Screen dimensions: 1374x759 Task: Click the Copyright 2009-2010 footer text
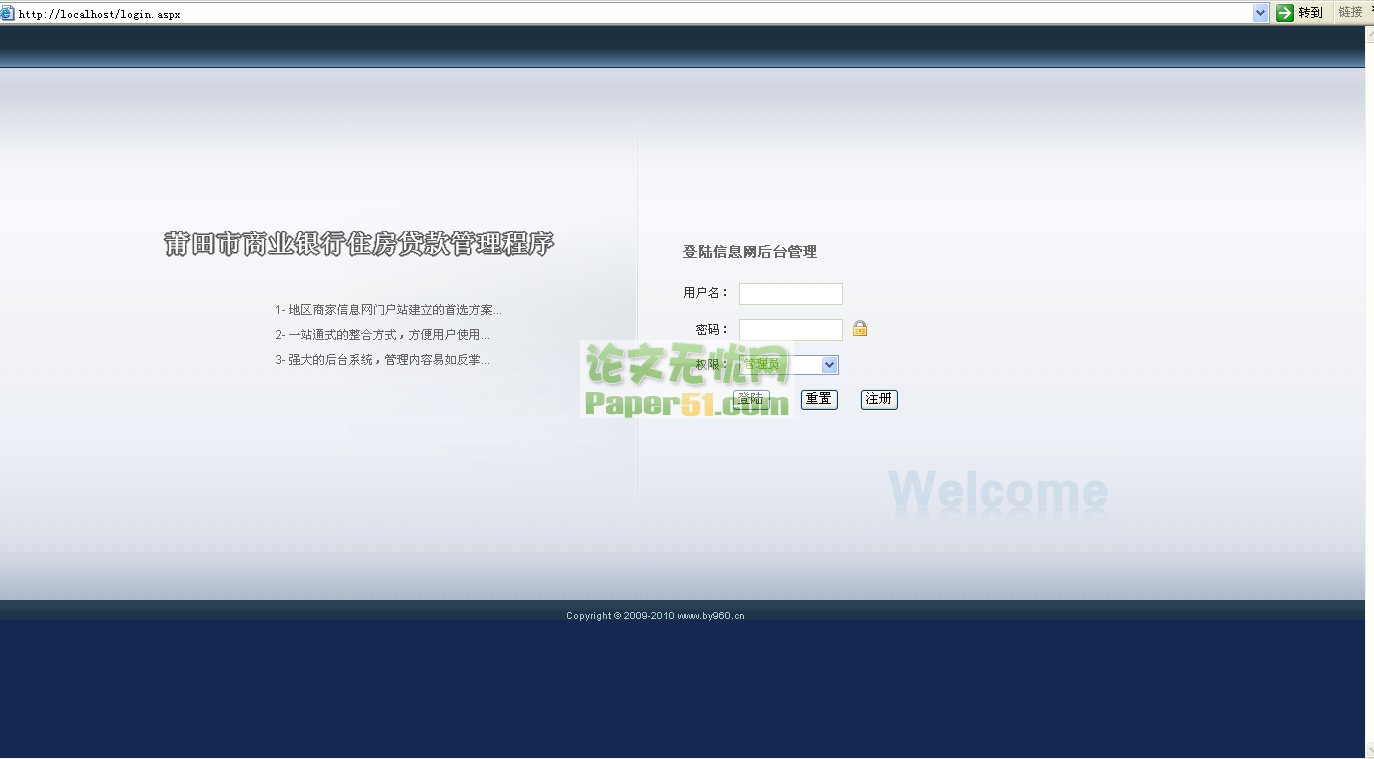655,616
